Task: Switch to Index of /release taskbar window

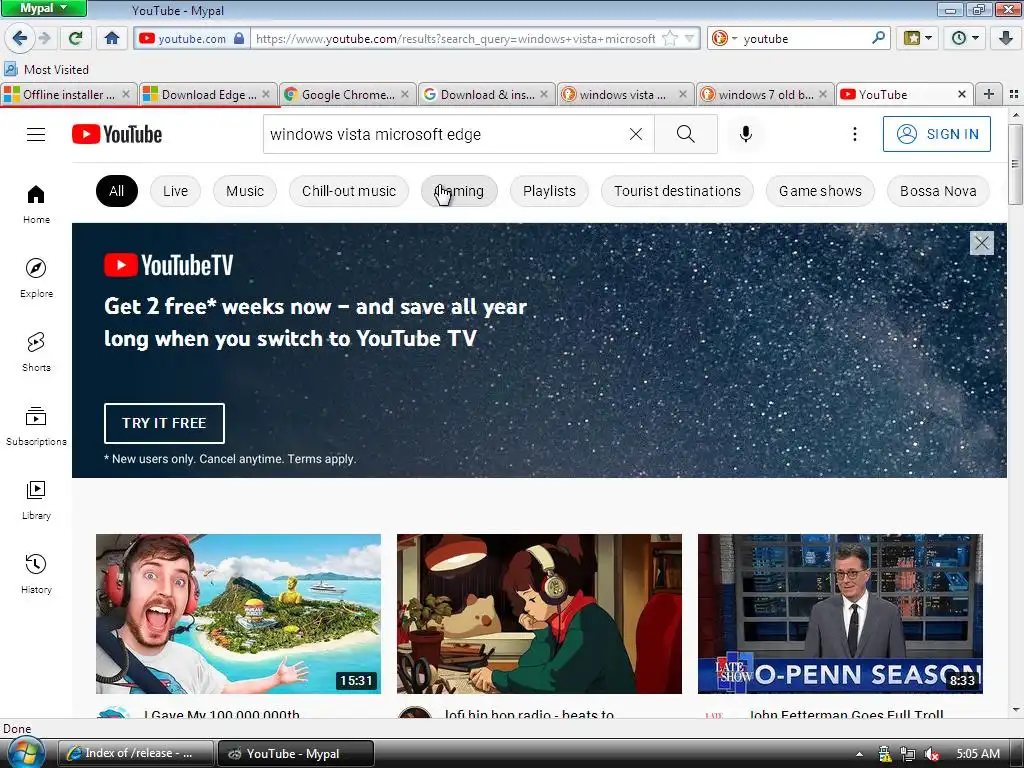Action: pos(136,754)
